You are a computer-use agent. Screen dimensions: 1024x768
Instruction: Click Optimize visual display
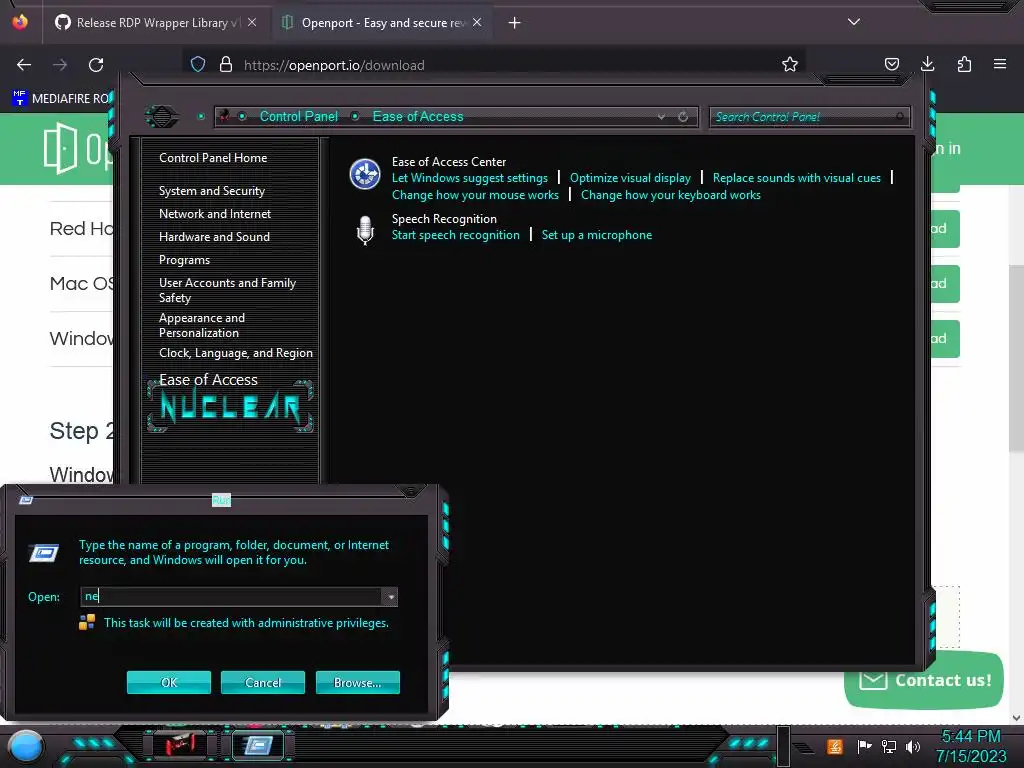tap(630, 178)
